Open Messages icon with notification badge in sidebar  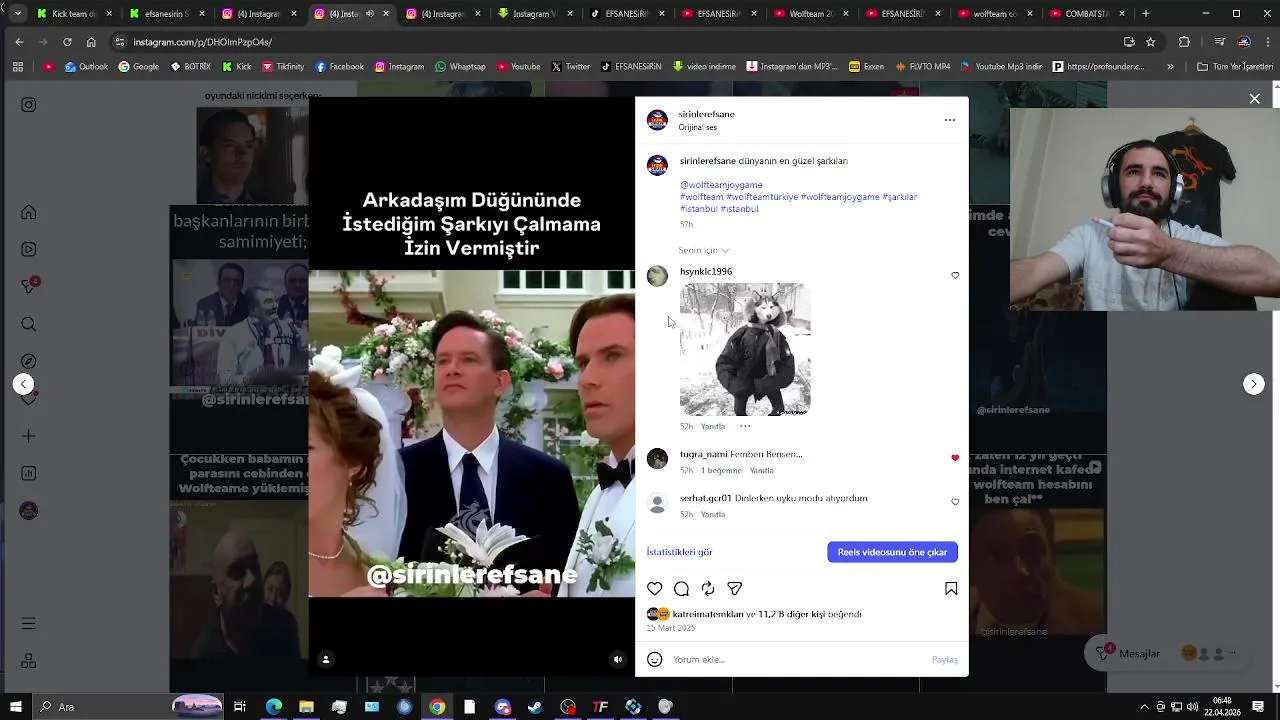pyautogui.click(x=29, y=286)
